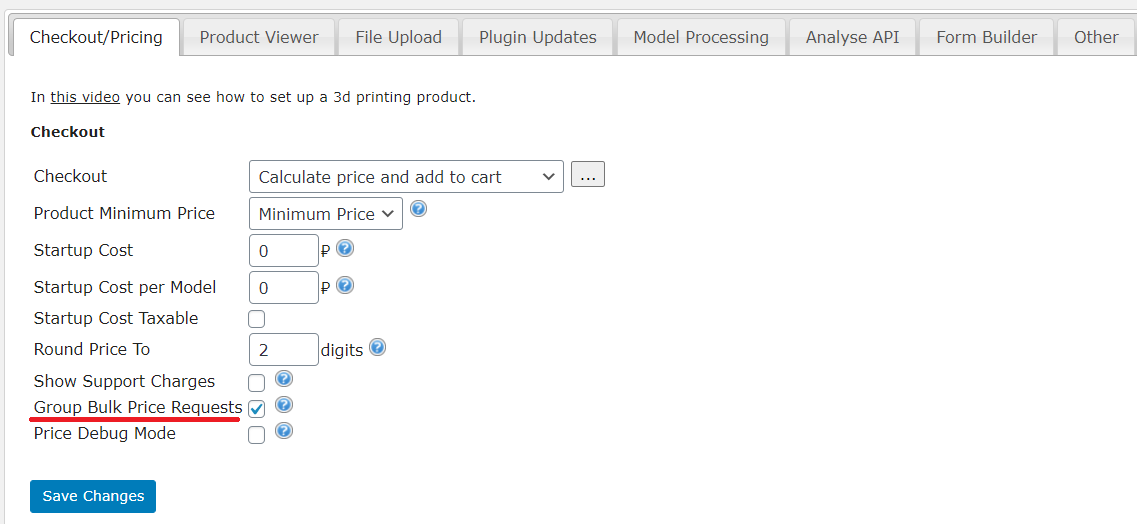
Task: Switch to the Product Viewer tab
Action: pyautogui.click(x=259, y=37)
